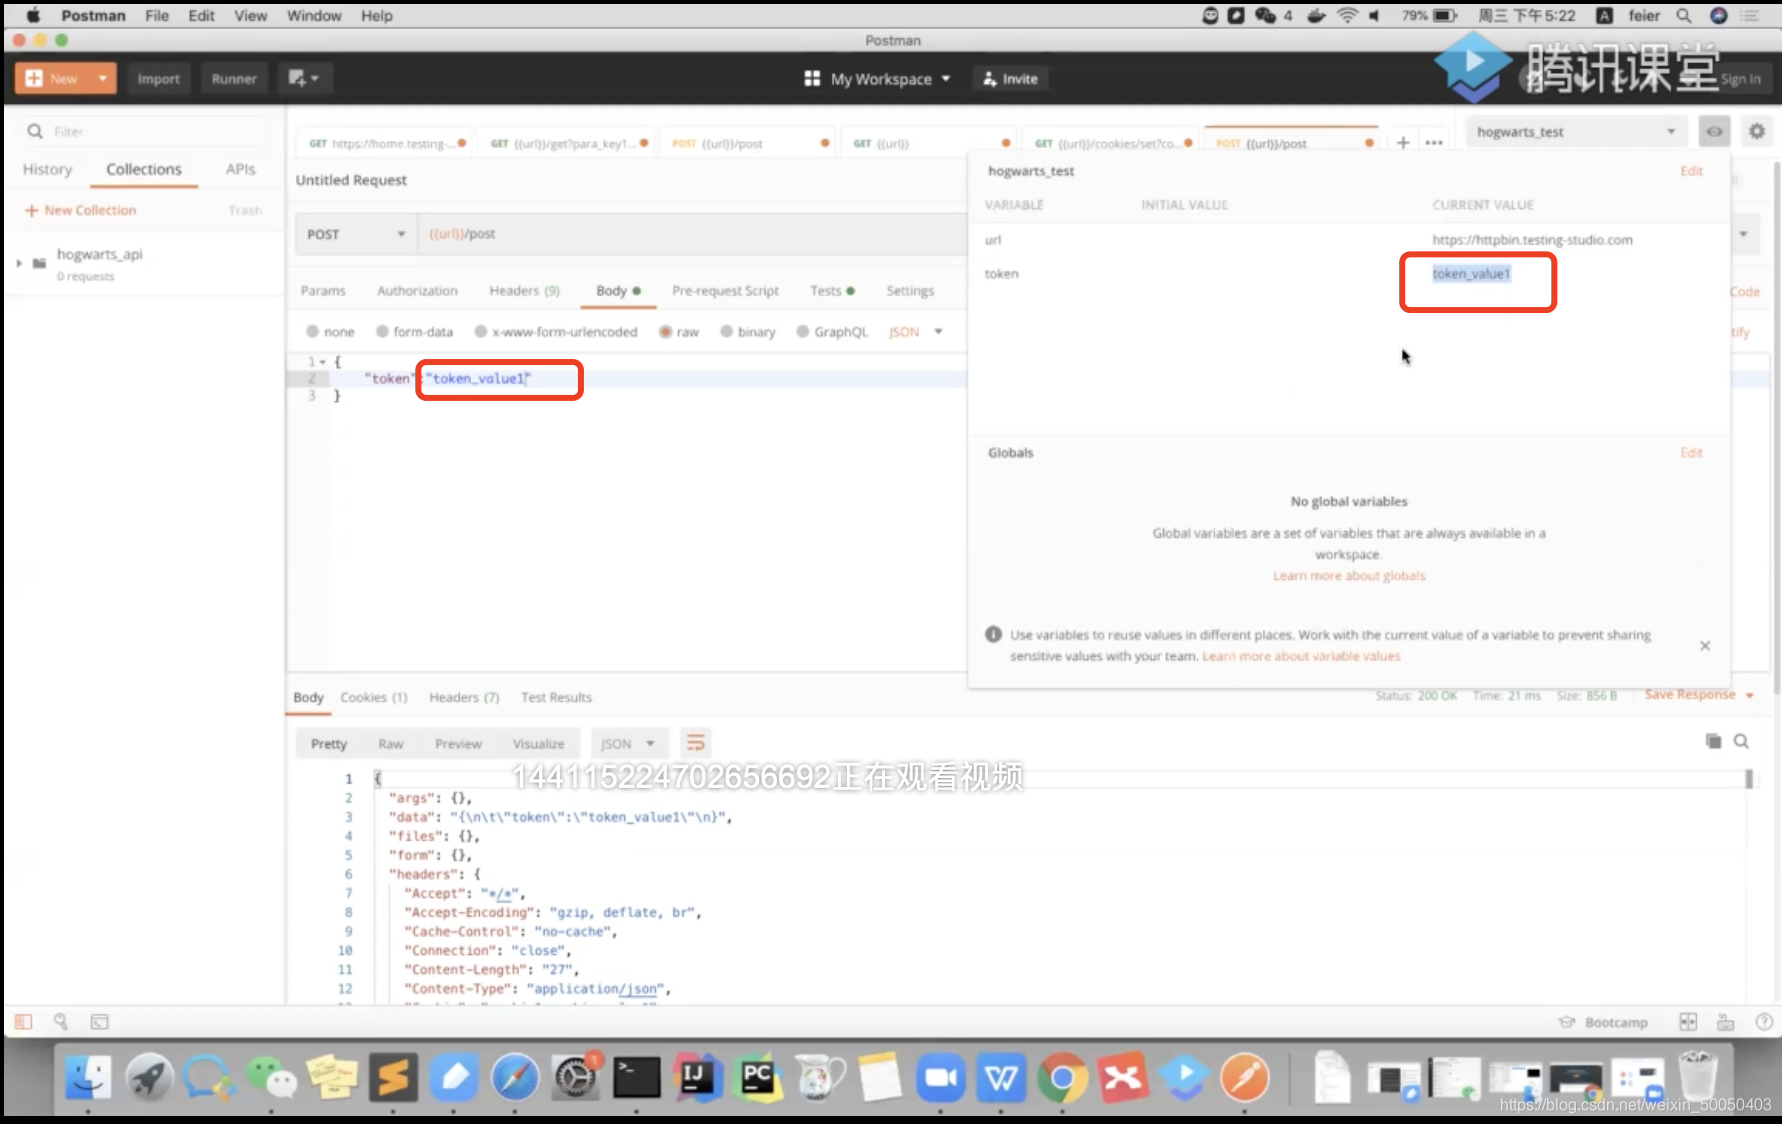
Task: Click the New request button
Action: [51, 78]
